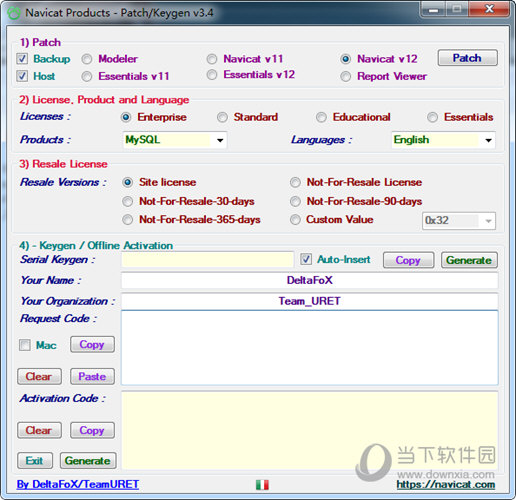Select the Custom Value radio button
Screen dimensions: 516x500
tap(295, 220)
